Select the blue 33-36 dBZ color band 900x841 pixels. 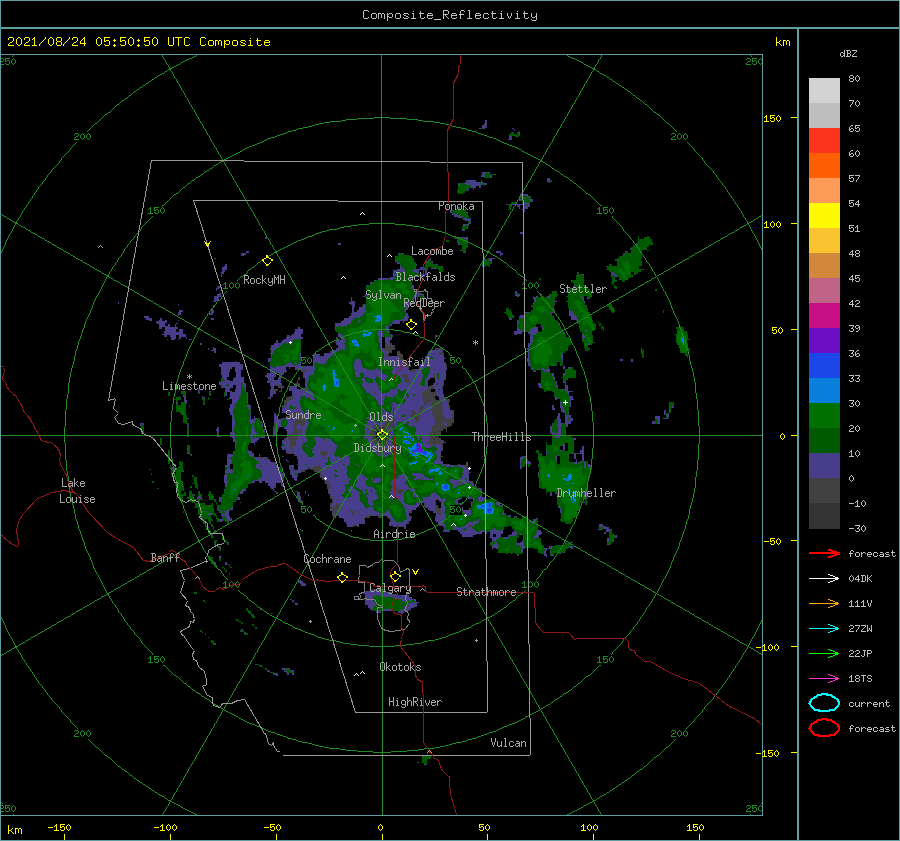point(824,366)
